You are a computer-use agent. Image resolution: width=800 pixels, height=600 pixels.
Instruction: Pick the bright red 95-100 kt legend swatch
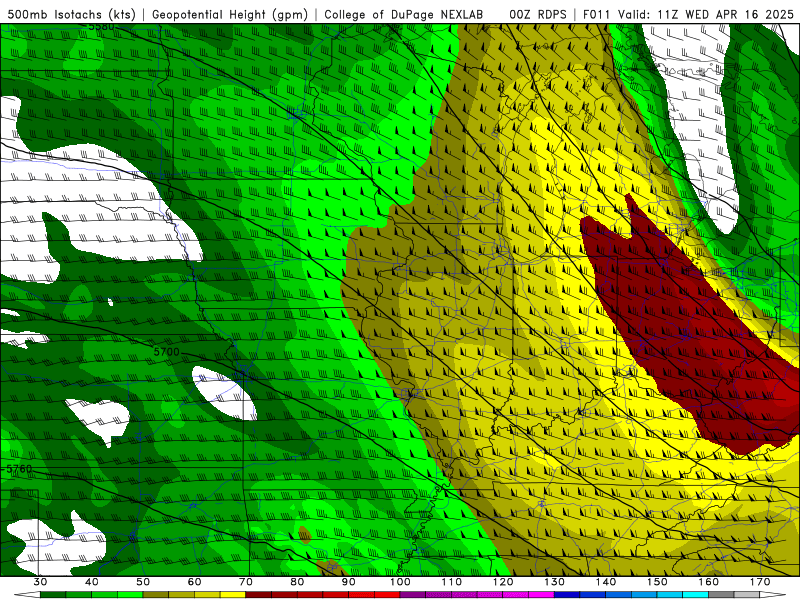click(387, 595)
